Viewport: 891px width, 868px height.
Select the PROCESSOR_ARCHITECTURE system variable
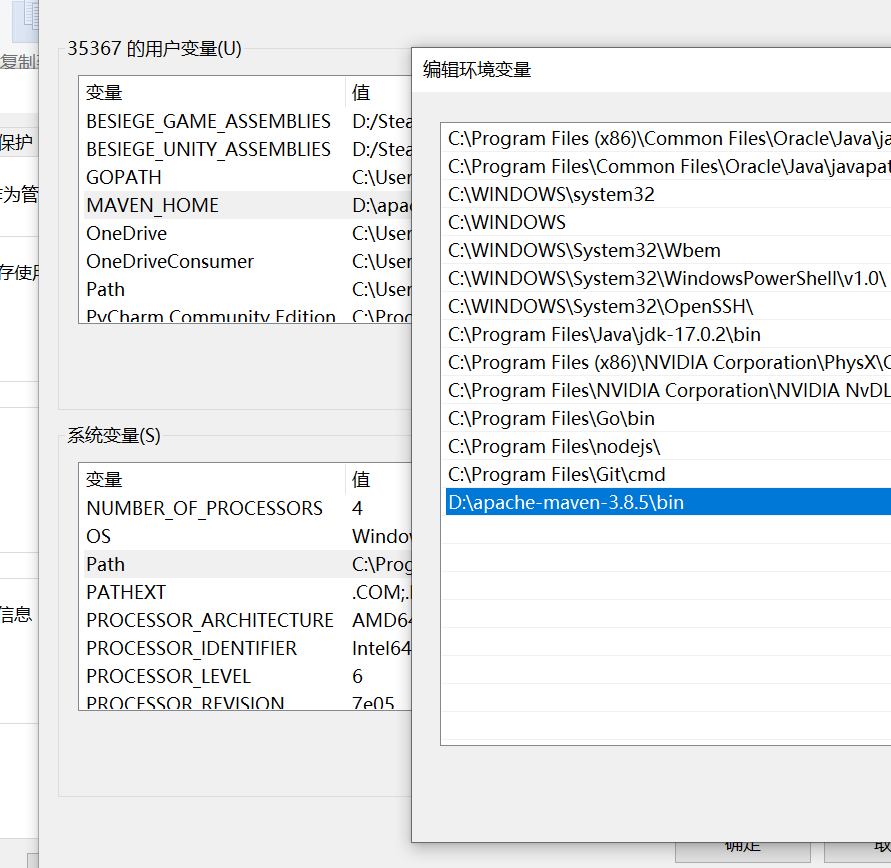[210, 620]
